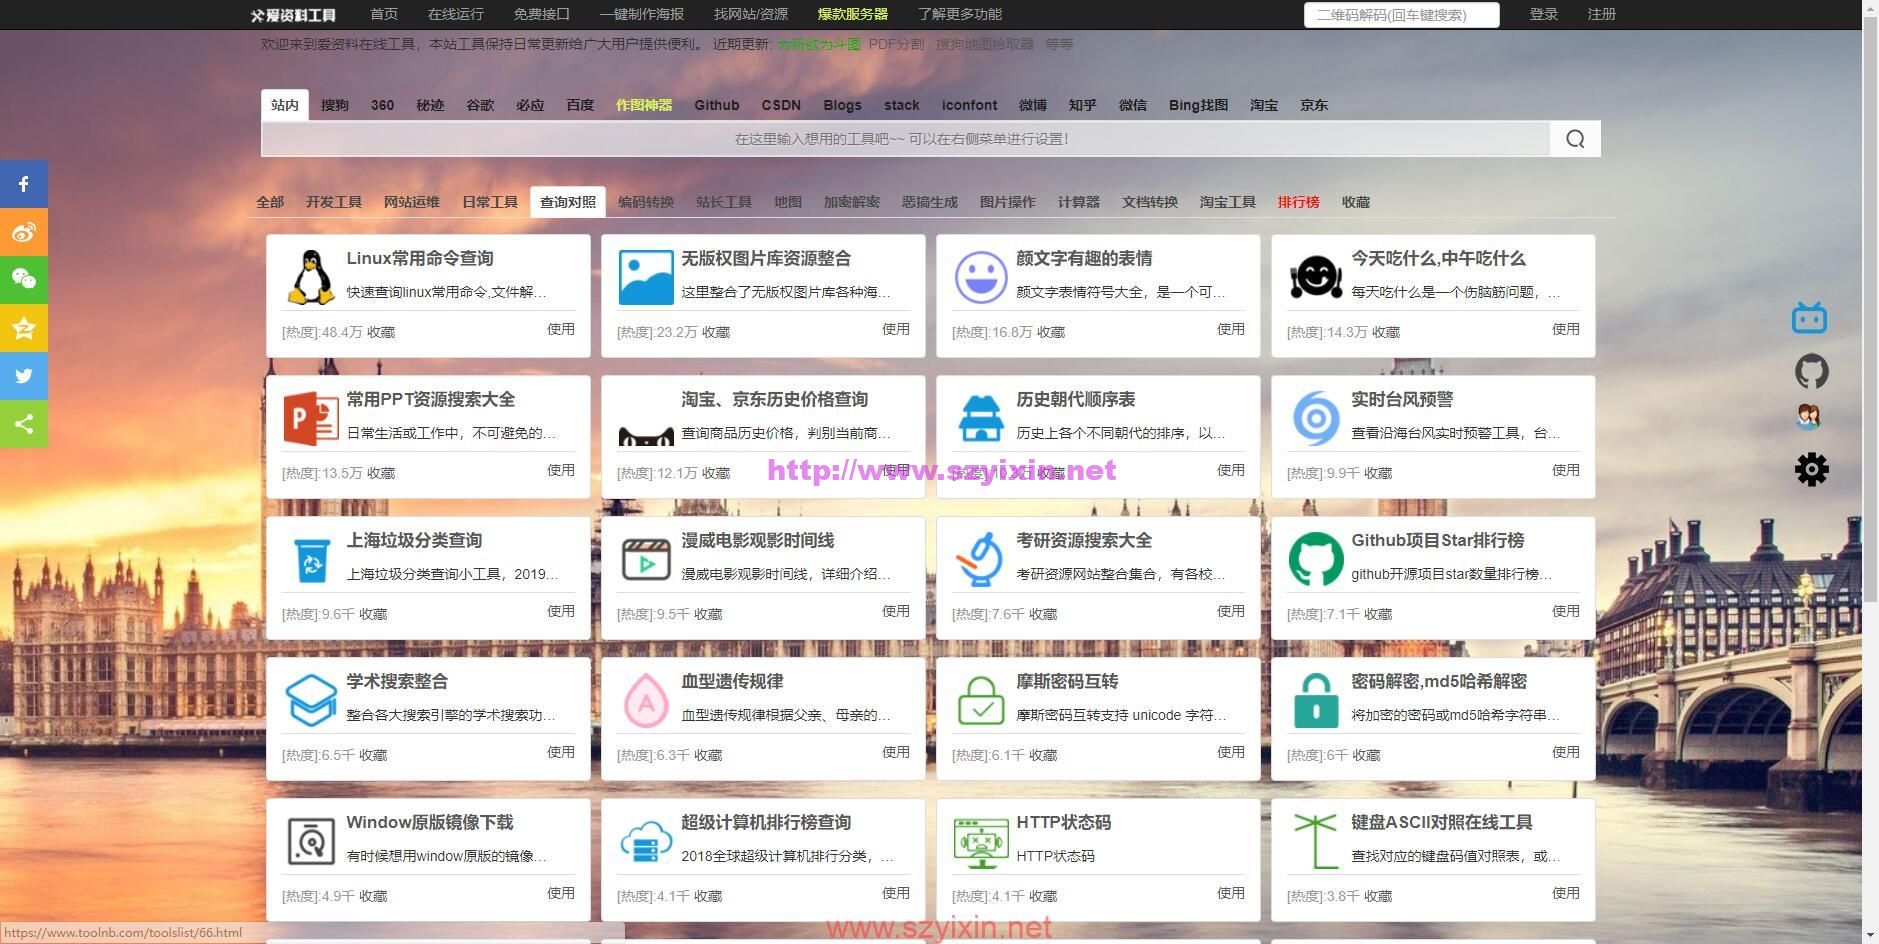Click 收藏 on 血型遗传规律 card
This screenshot has height=944, width=1879.
[708, 755]
